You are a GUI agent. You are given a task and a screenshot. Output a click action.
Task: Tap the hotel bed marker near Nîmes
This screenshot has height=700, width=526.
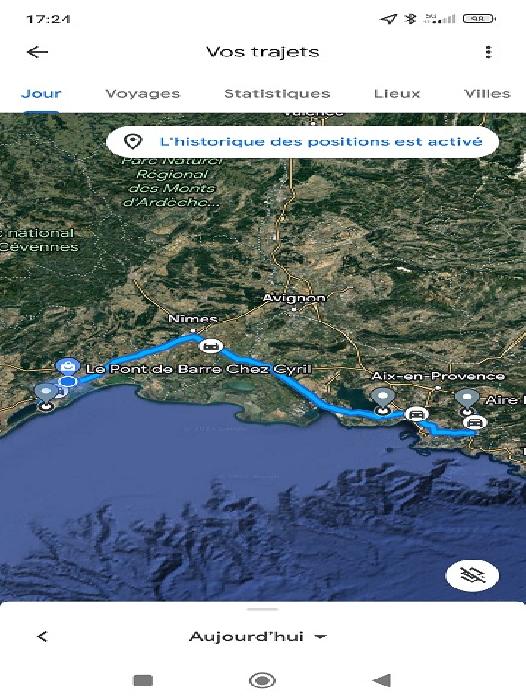tap(211, 346)
